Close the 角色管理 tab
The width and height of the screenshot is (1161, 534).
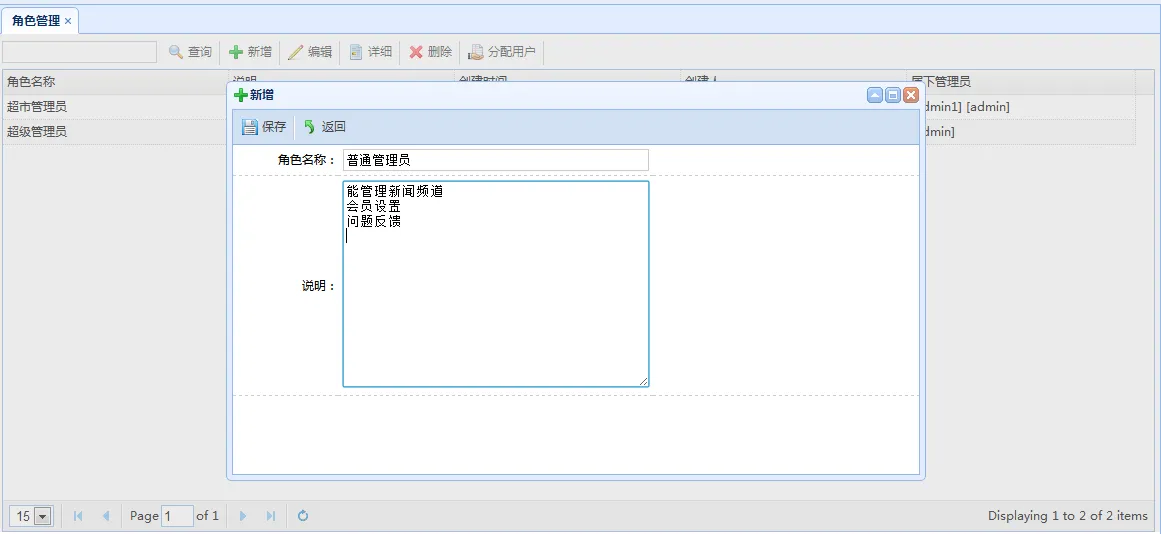coord(68,21)
